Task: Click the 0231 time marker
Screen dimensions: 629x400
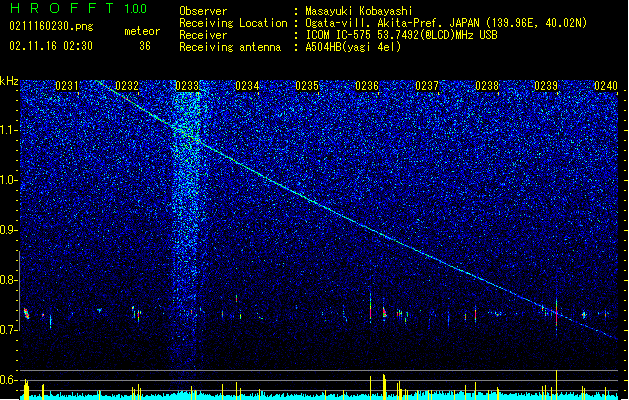Action: [67, 86]
